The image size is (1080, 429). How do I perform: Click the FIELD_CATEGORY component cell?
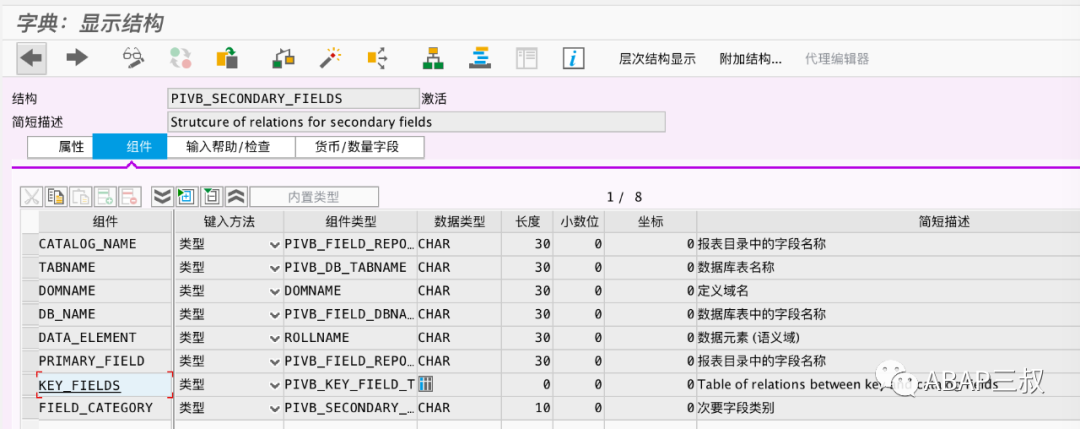coord(104,408)
